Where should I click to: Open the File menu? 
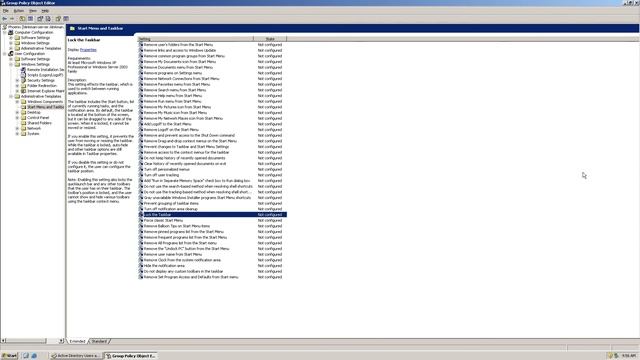pyautogui.click(x=6, y=11)
